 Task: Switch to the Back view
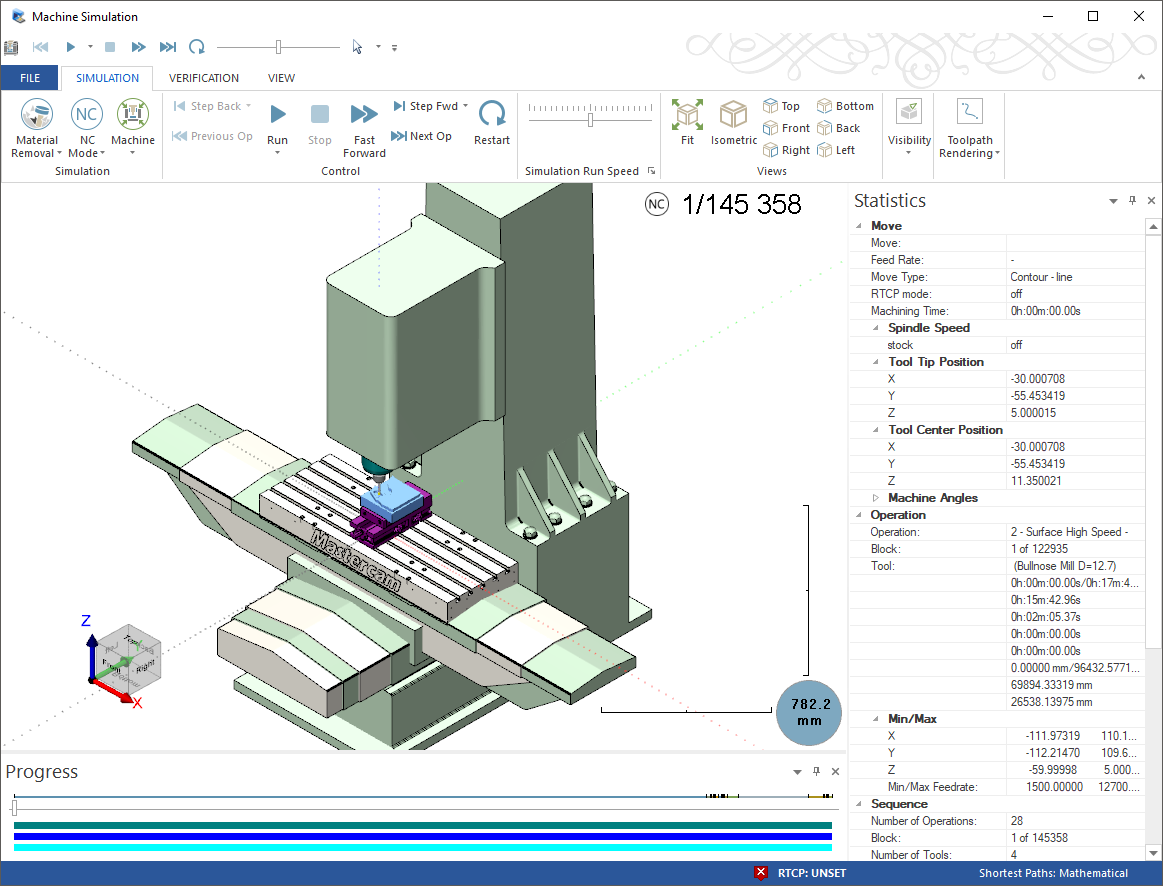pos(839,128)
